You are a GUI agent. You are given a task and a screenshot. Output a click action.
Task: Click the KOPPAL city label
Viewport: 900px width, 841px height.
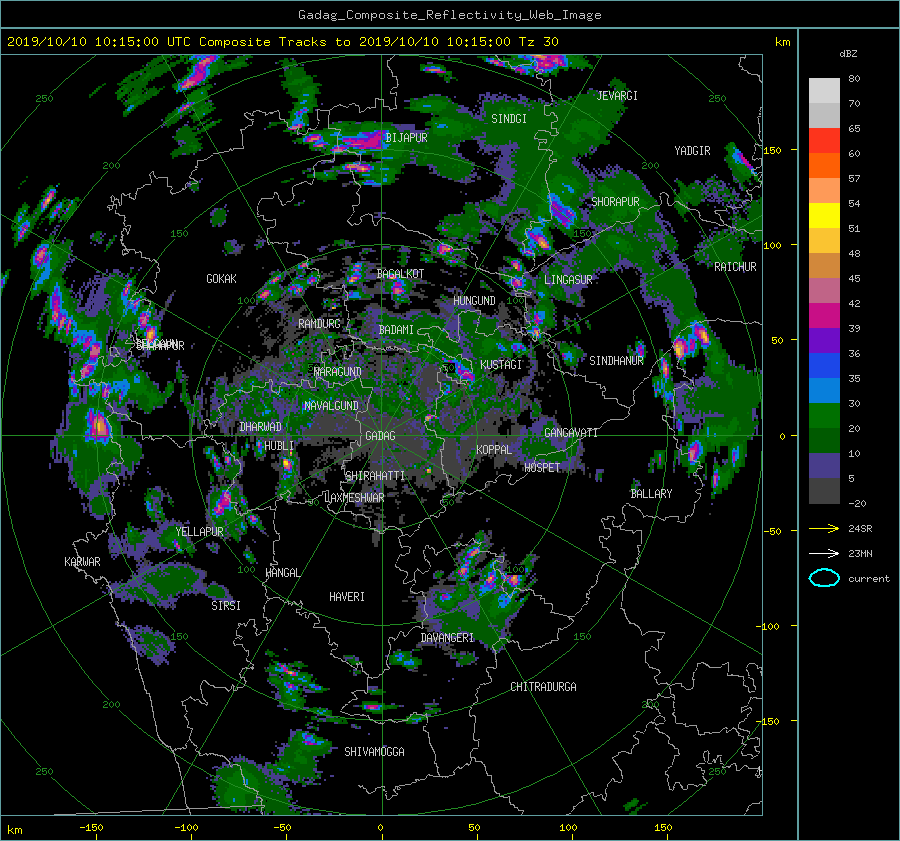(494, 450)
